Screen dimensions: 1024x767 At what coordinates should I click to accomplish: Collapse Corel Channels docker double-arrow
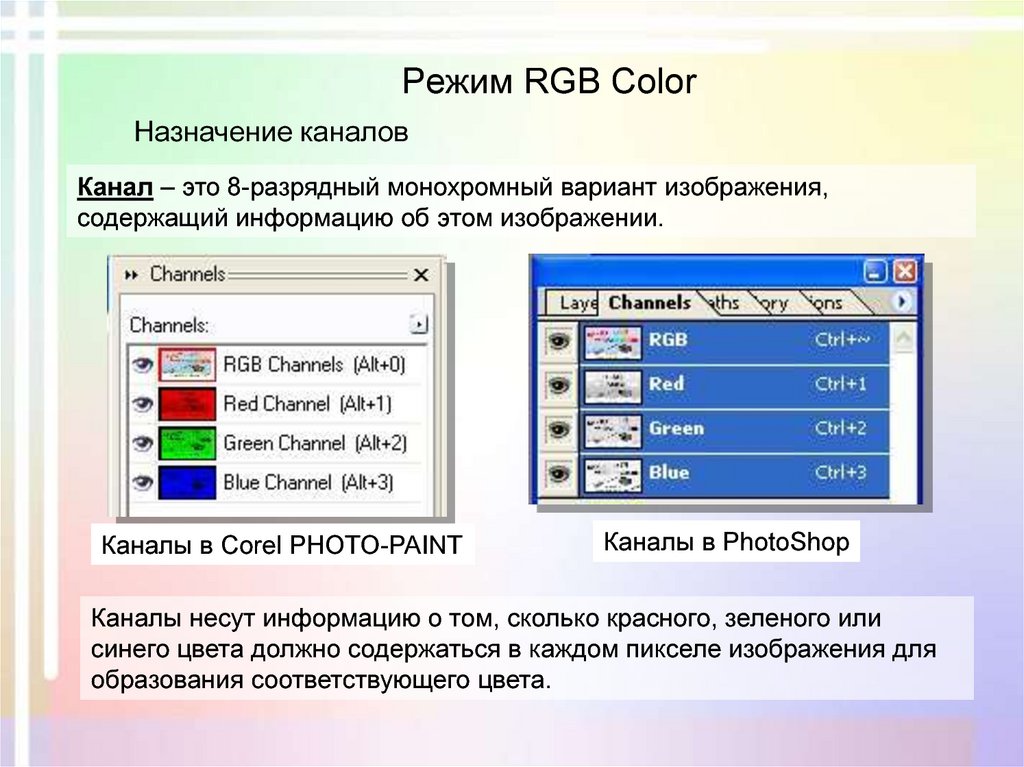coord(132,275)
